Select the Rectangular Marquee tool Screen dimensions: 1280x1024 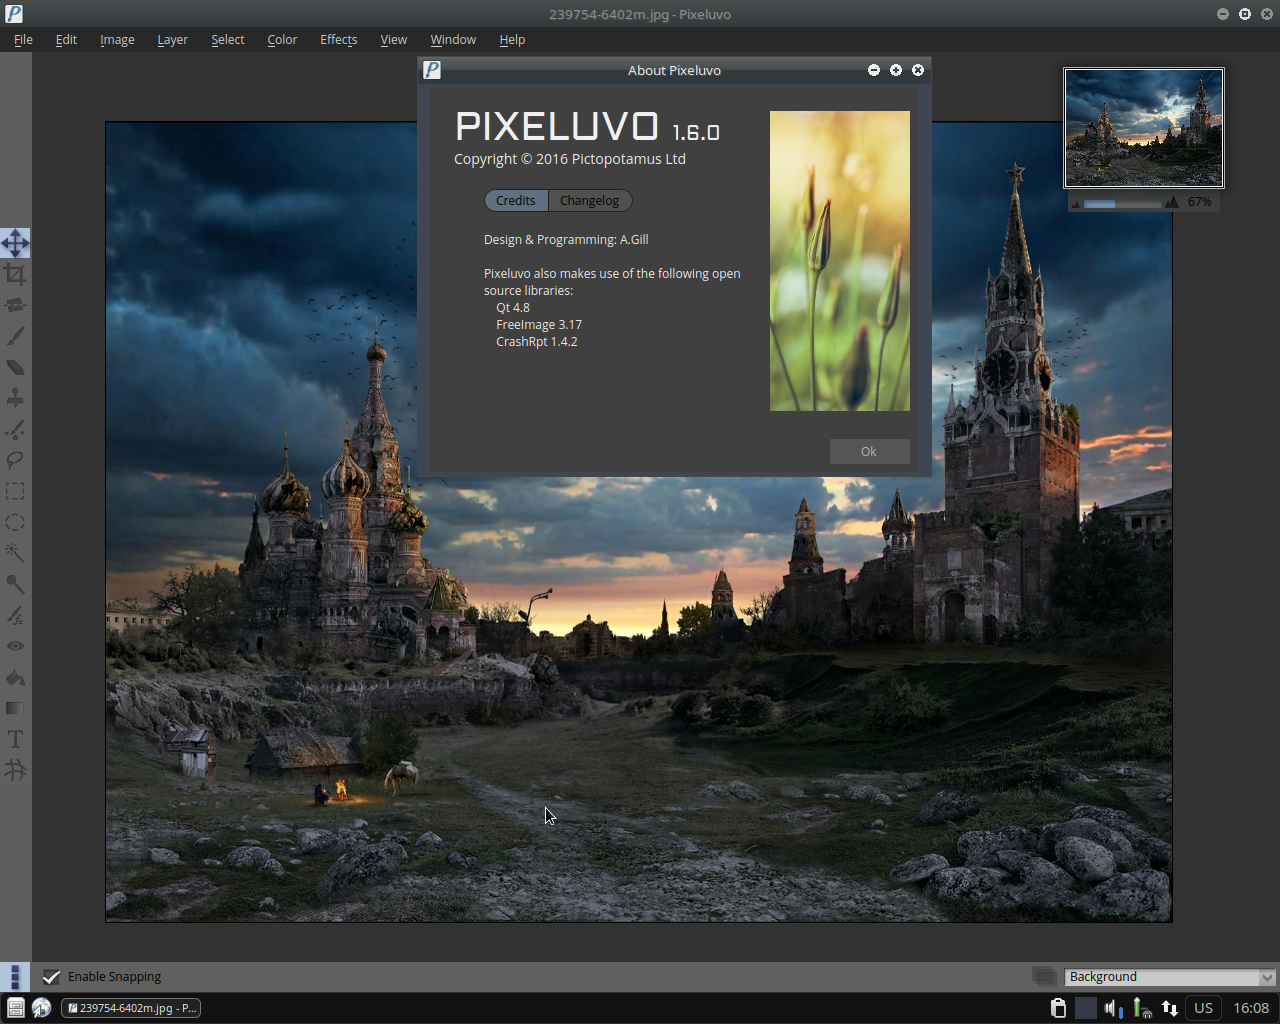click(15, 491)
